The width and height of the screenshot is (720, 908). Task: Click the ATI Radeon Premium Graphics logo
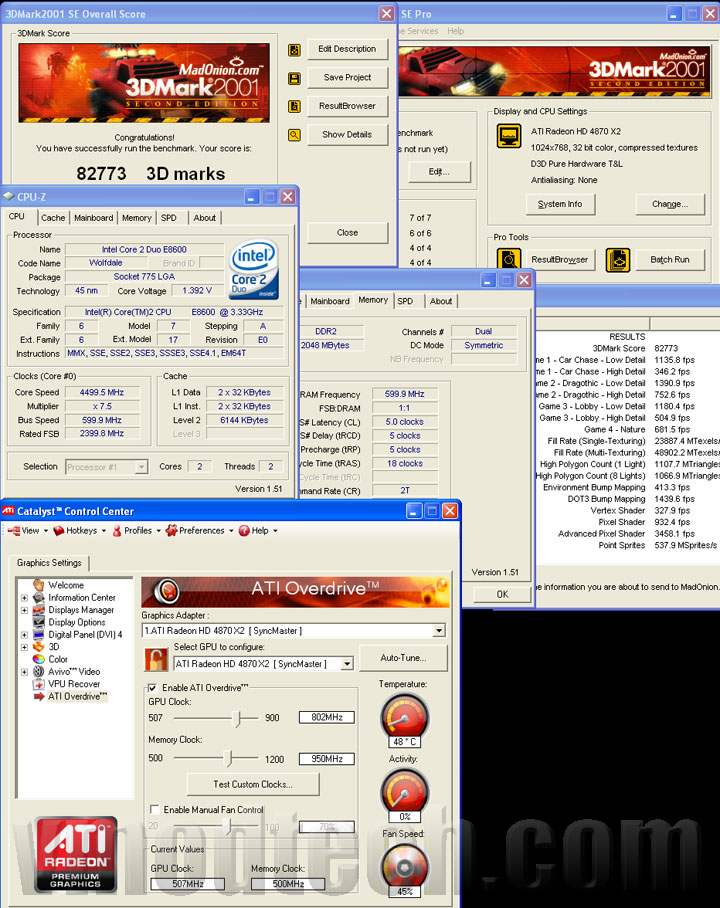click(x=75, y=855)
